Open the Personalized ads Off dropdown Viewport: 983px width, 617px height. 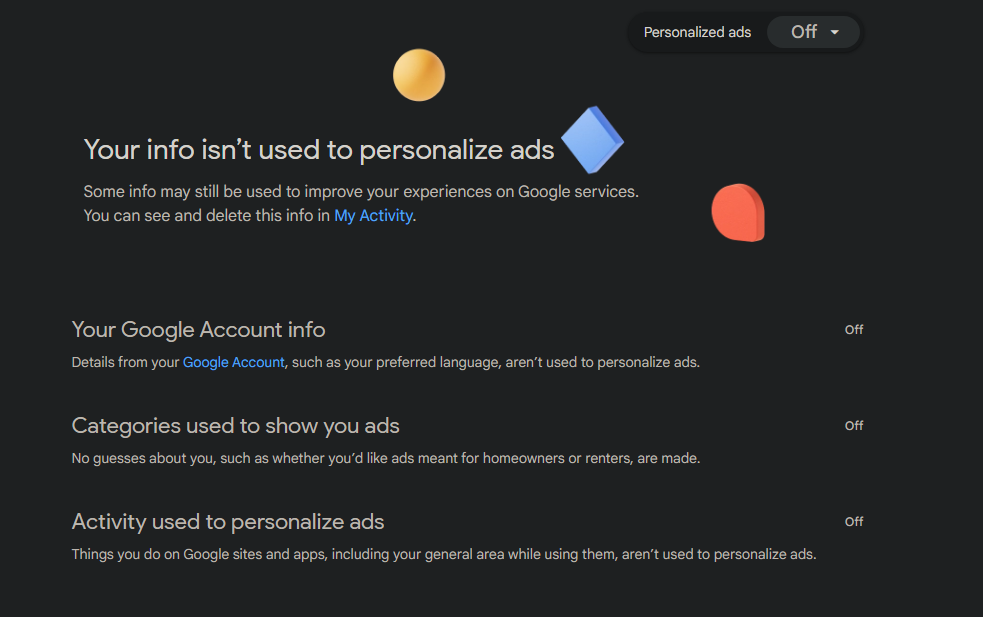coord(813,32)
